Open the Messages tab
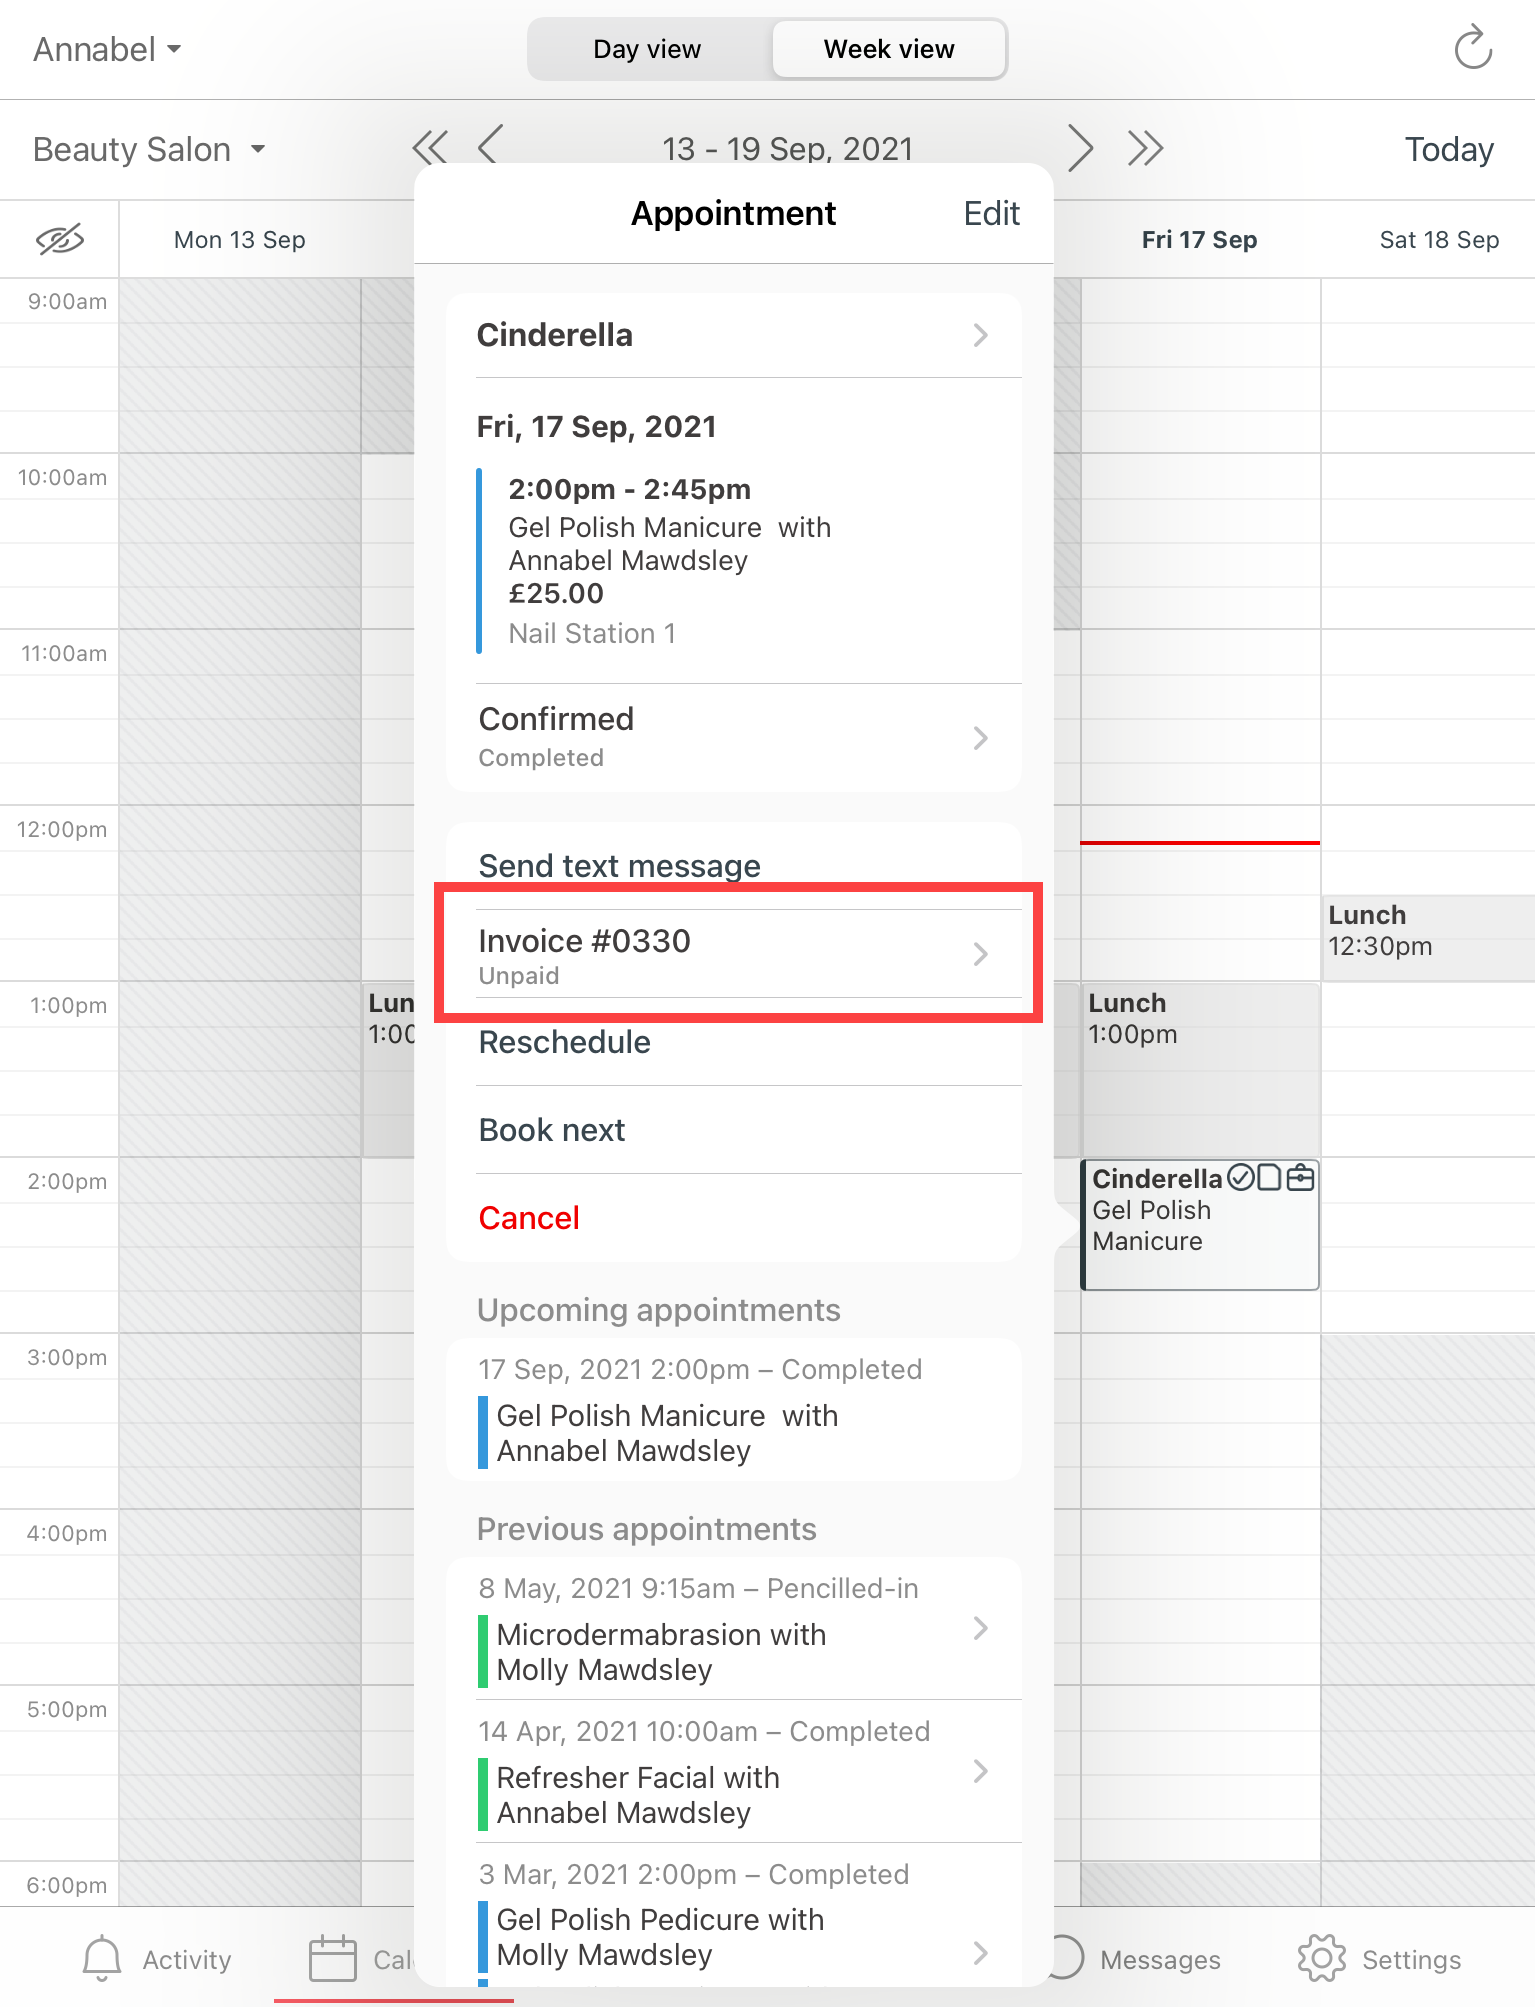This screenshot has height=2007, width=1535. pyautogui.click(x=1159, y=1959)
